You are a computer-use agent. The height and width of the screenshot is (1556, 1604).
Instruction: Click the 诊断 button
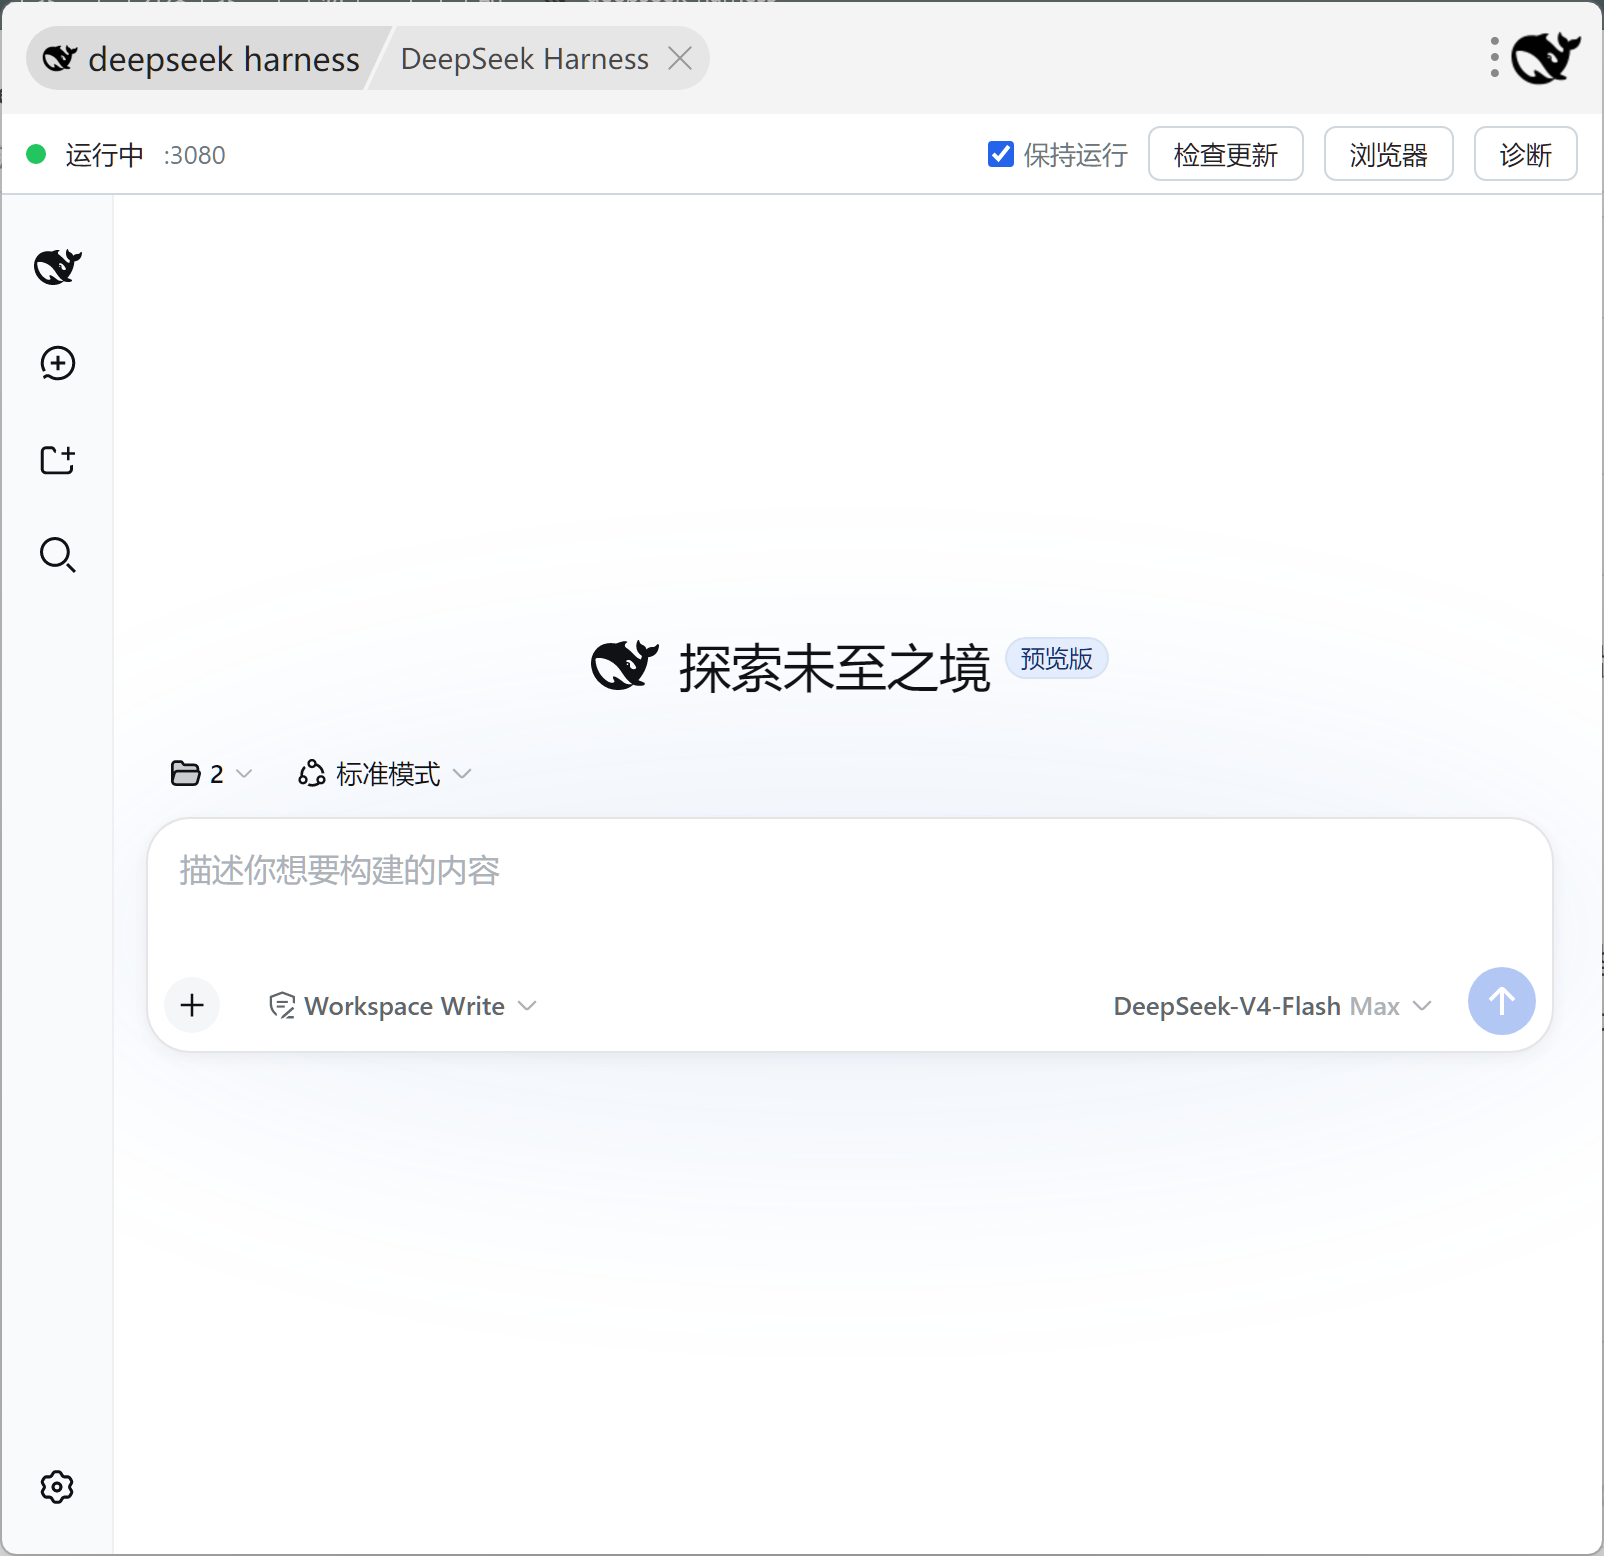tap(1526, 154)
